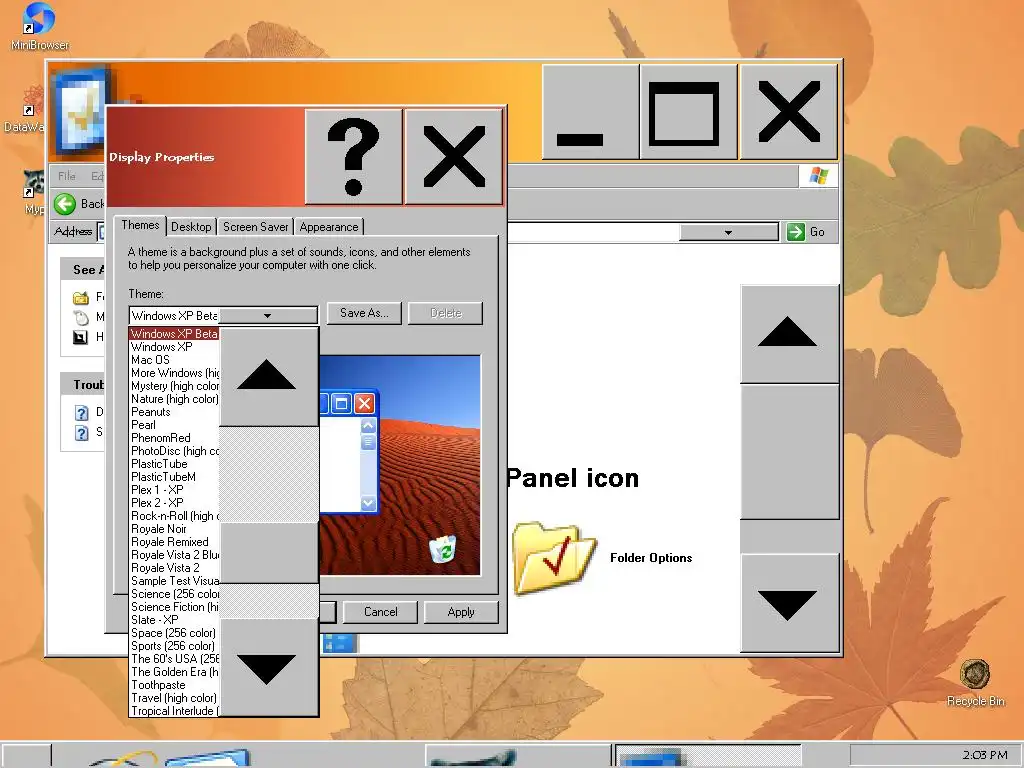Open the MiniBrowser desktop shortcut

(x=39, y=26)
